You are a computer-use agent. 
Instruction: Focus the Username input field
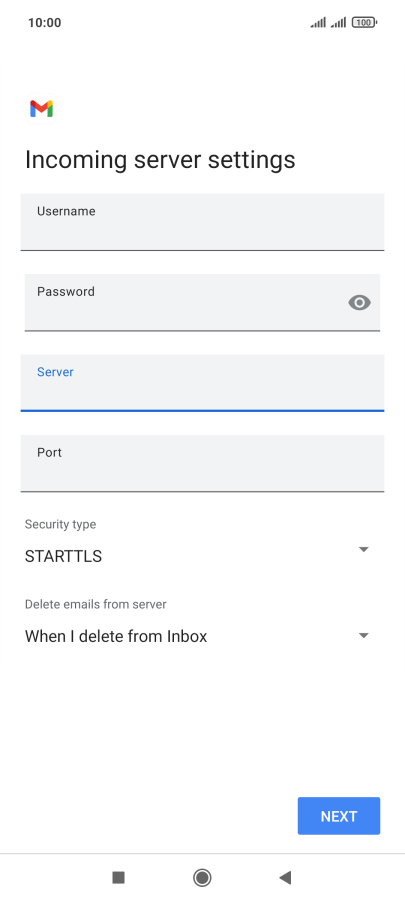[x=202, y=222]
